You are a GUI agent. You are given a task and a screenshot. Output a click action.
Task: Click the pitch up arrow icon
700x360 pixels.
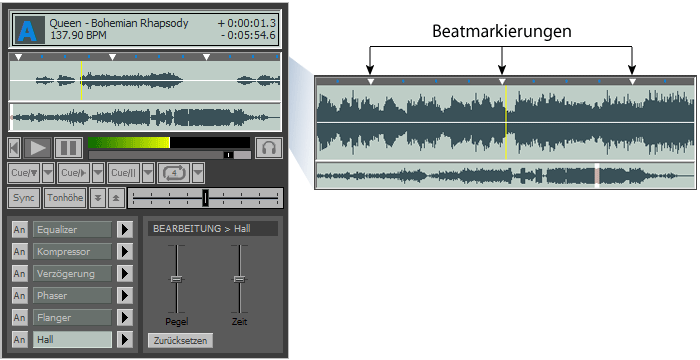(x=116, y=198)
